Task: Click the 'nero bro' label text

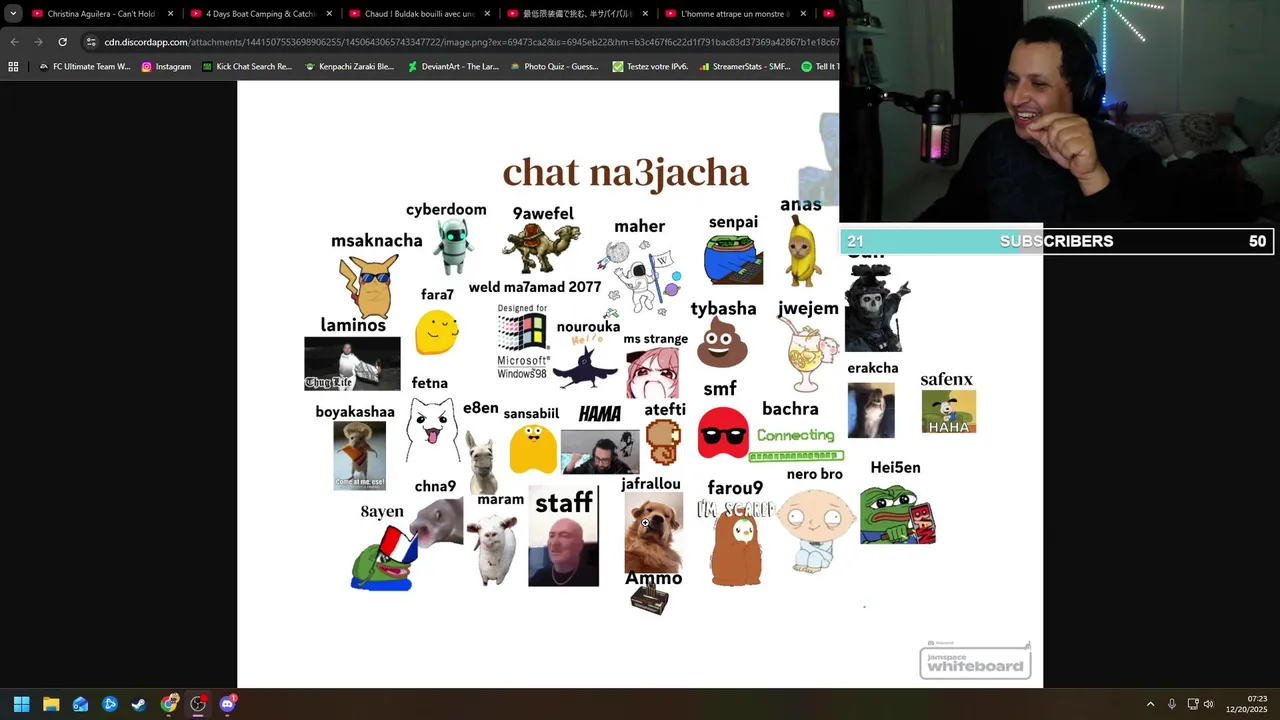Action: pyautogui.click(x=815, y=474)
